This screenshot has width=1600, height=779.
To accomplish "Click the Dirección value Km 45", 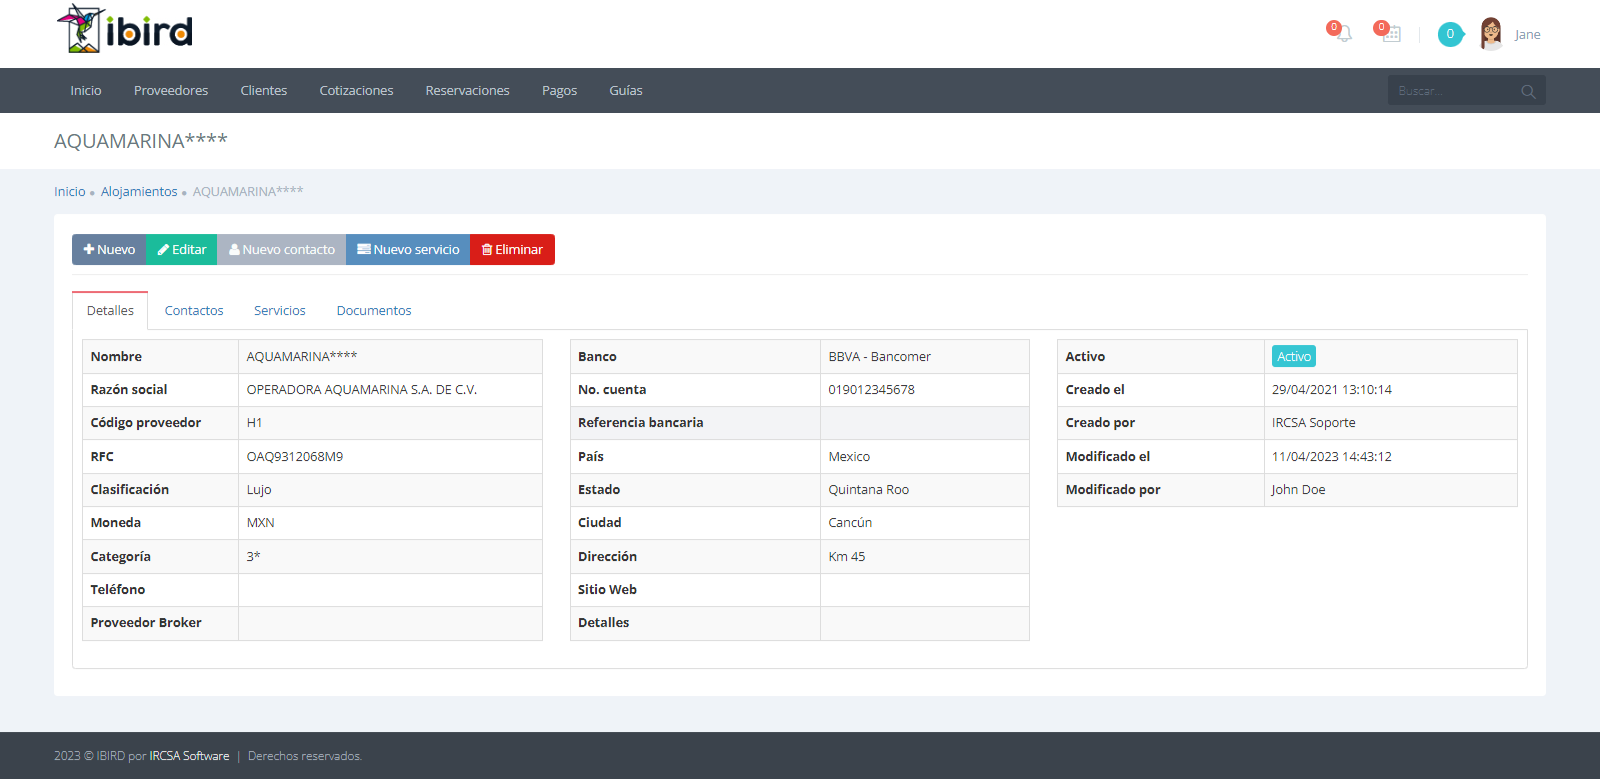I will click(x=847, y=556).
